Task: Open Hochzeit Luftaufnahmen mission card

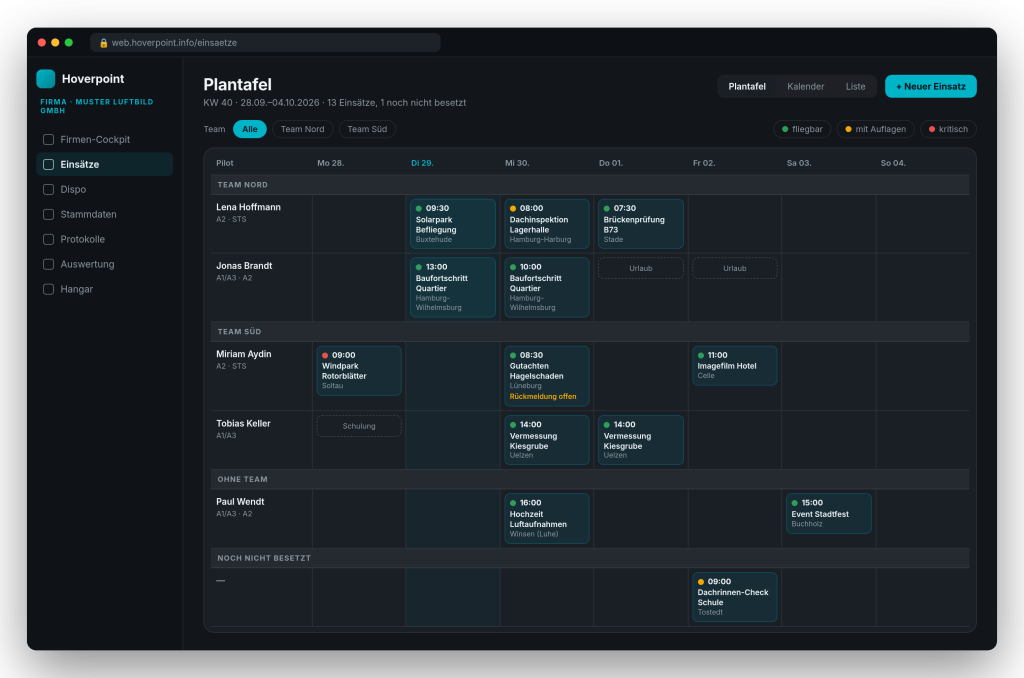Action: coord(547,519)
